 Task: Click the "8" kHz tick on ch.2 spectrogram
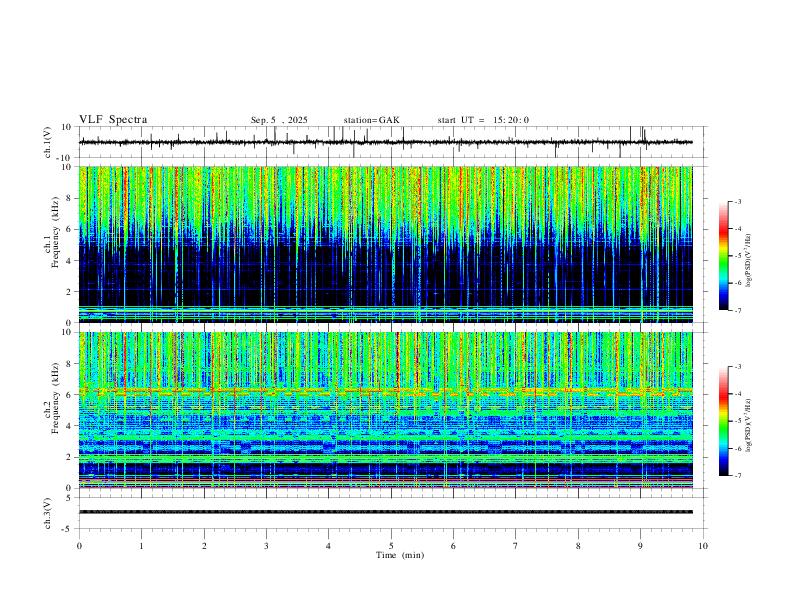[70, 363]
